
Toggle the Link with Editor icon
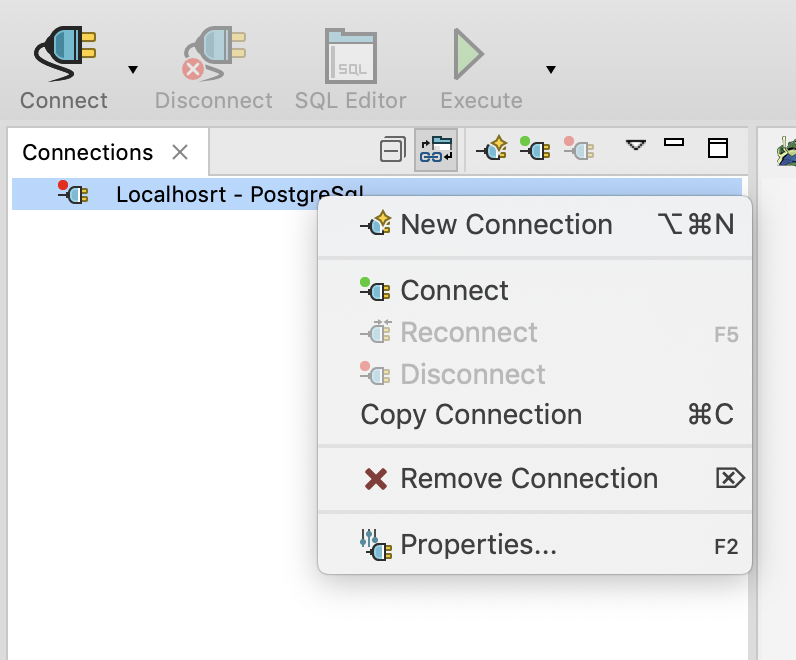pyautogui.click(x=436, y=151)
